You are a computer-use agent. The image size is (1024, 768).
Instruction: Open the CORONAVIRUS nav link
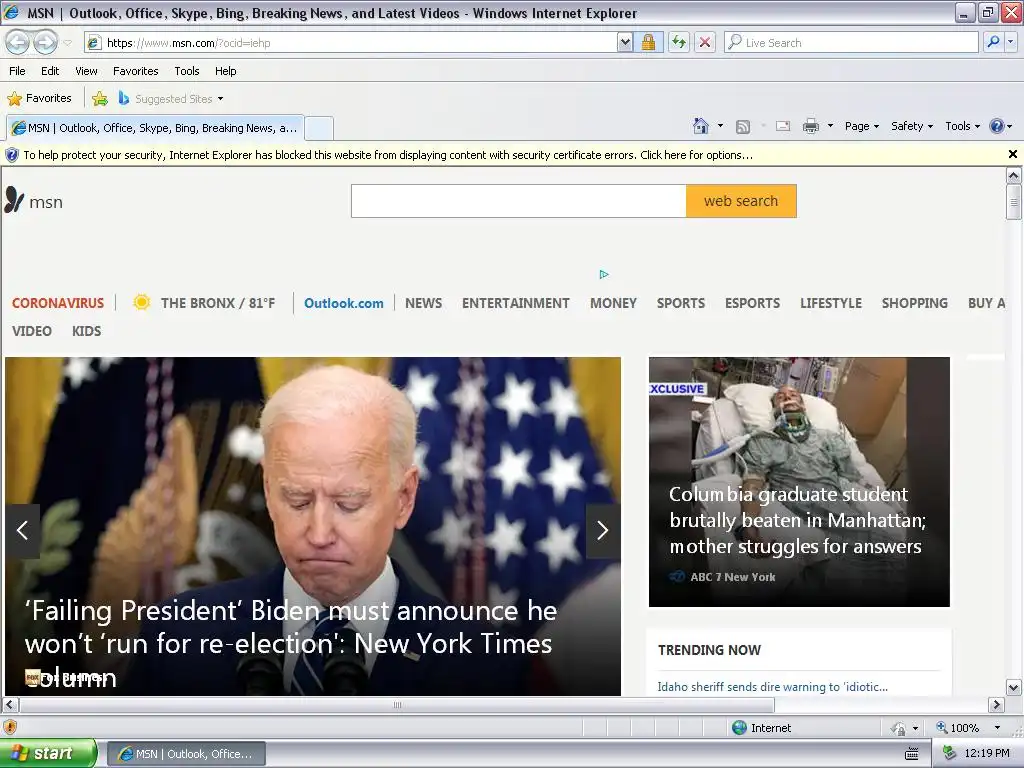(57, 303)
